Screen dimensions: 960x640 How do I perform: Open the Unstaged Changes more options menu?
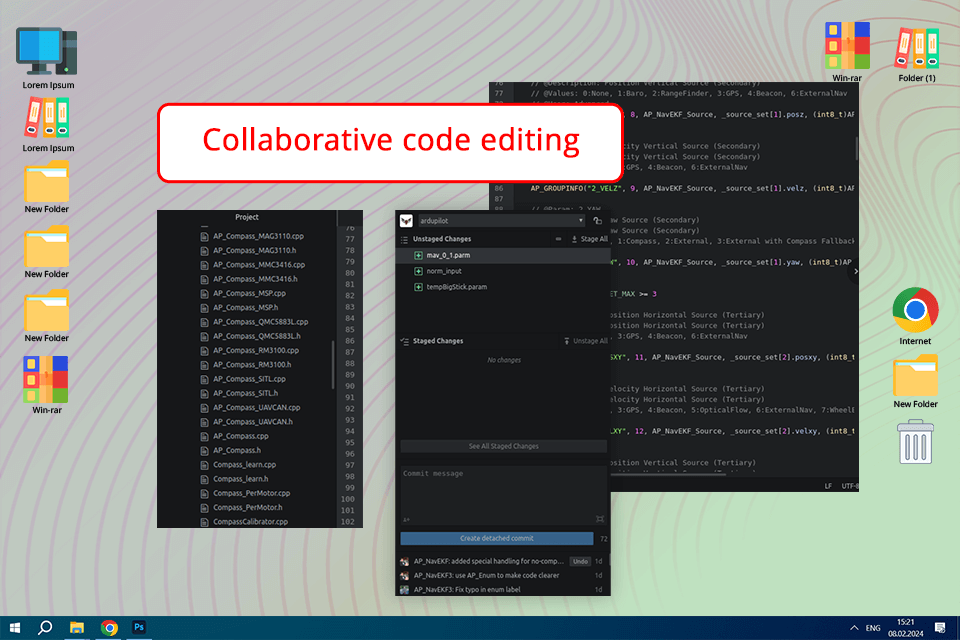pyautogui.click(x=558, y=239)
